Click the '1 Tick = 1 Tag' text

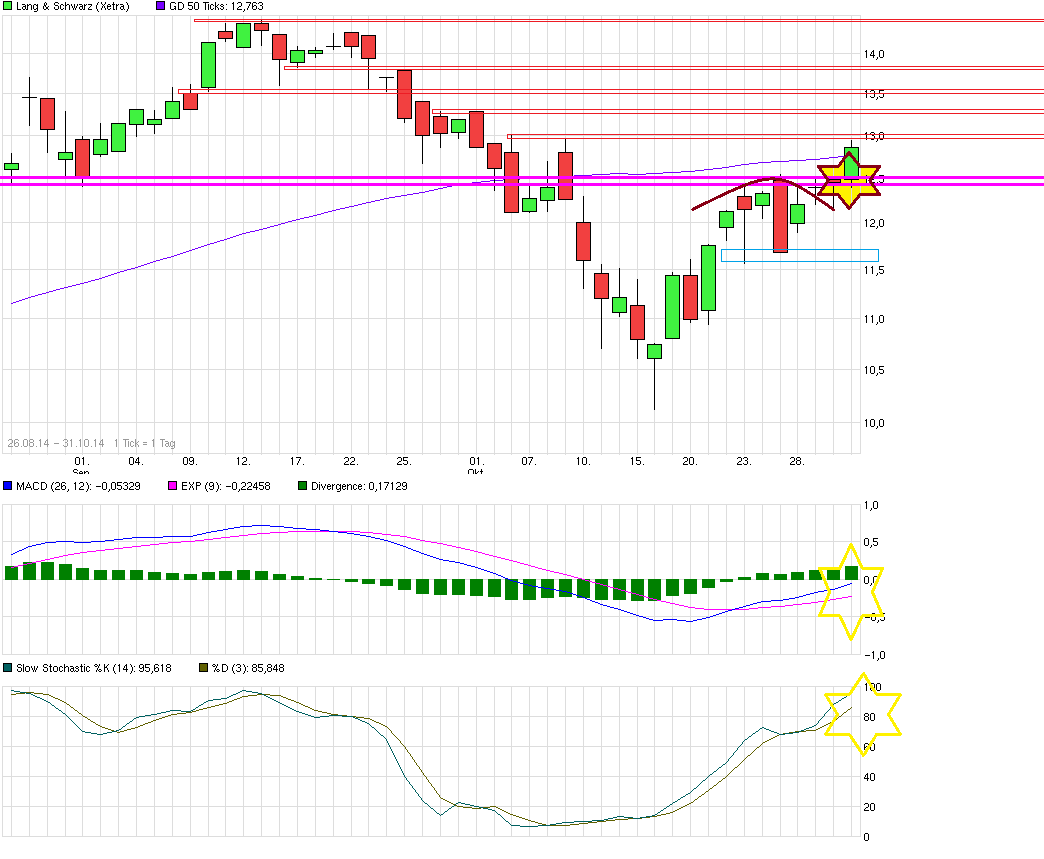click(144, 443)
